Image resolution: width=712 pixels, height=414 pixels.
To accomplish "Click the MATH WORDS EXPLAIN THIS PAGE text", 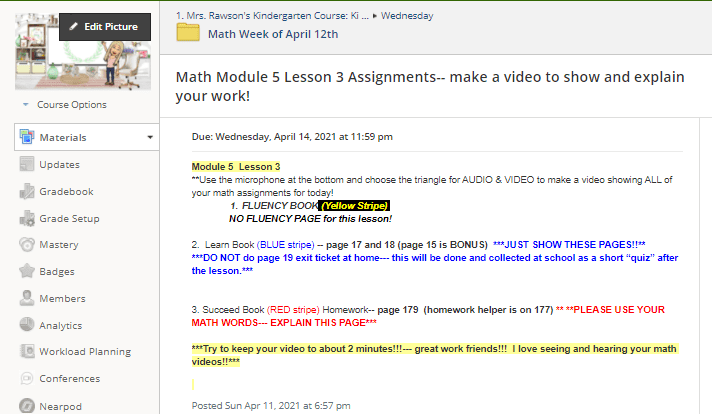I will tap(284, 323).
